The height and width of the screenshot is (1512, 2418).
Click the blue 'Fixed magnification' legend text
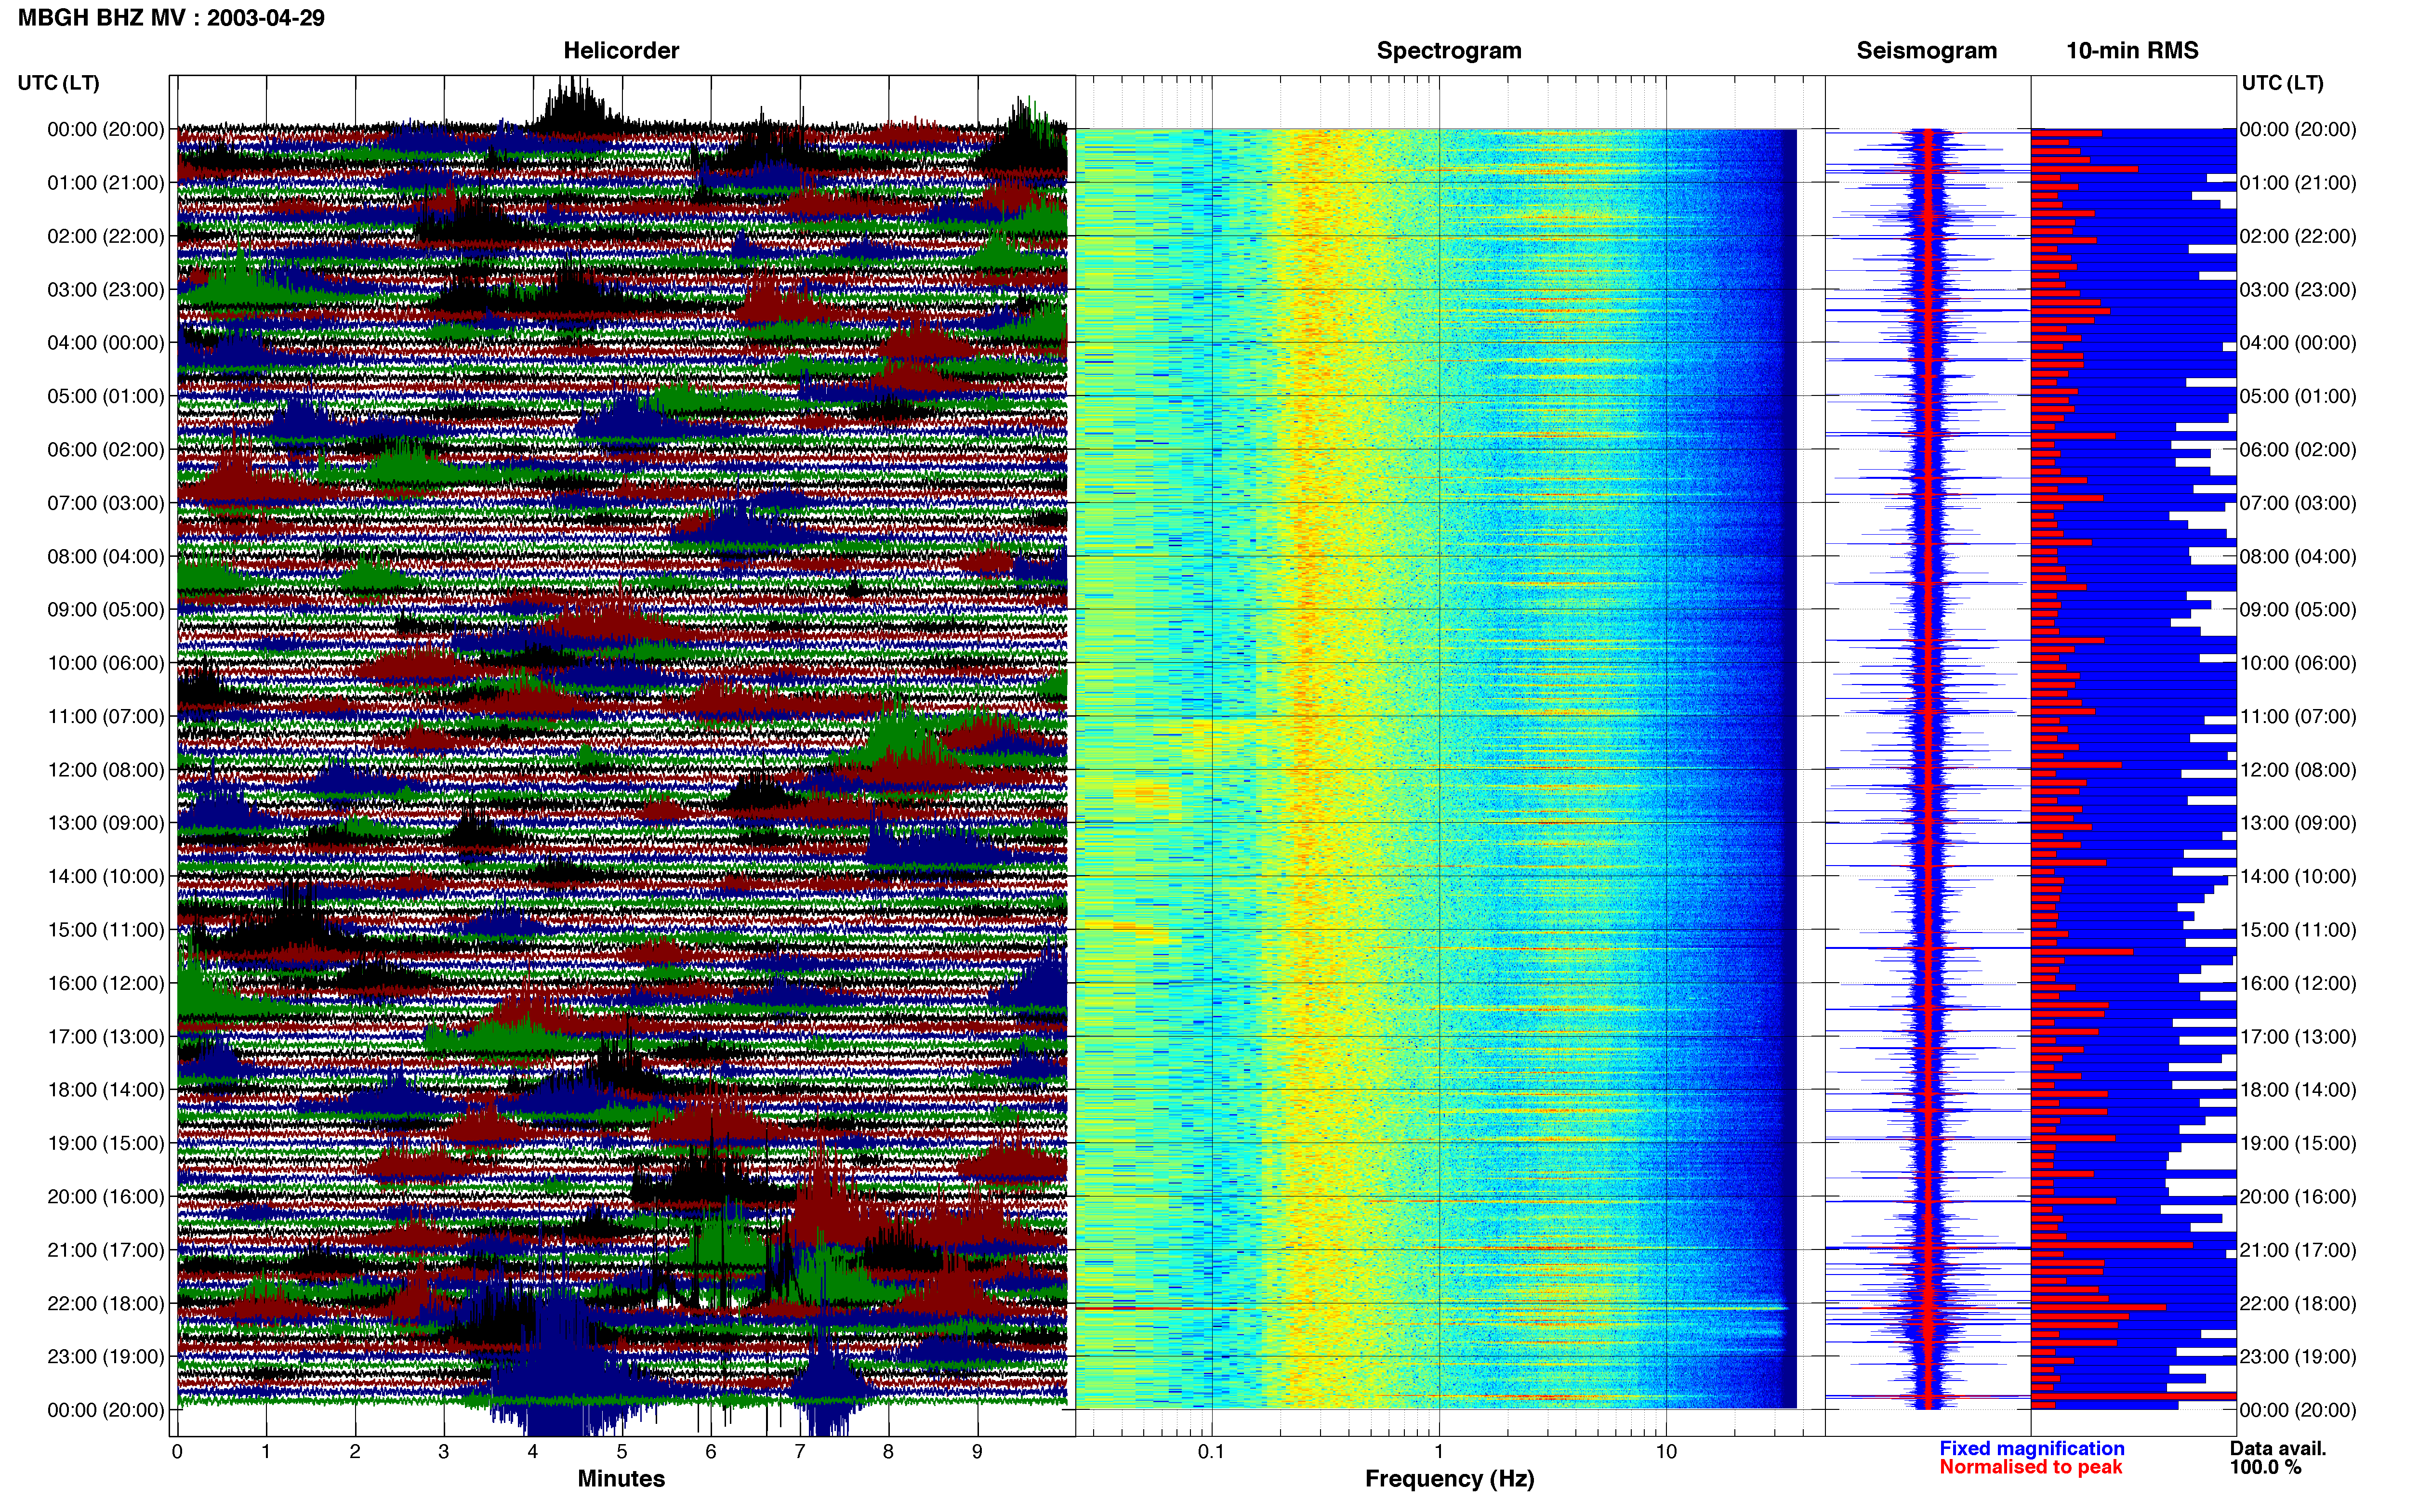point(2031,1449)
